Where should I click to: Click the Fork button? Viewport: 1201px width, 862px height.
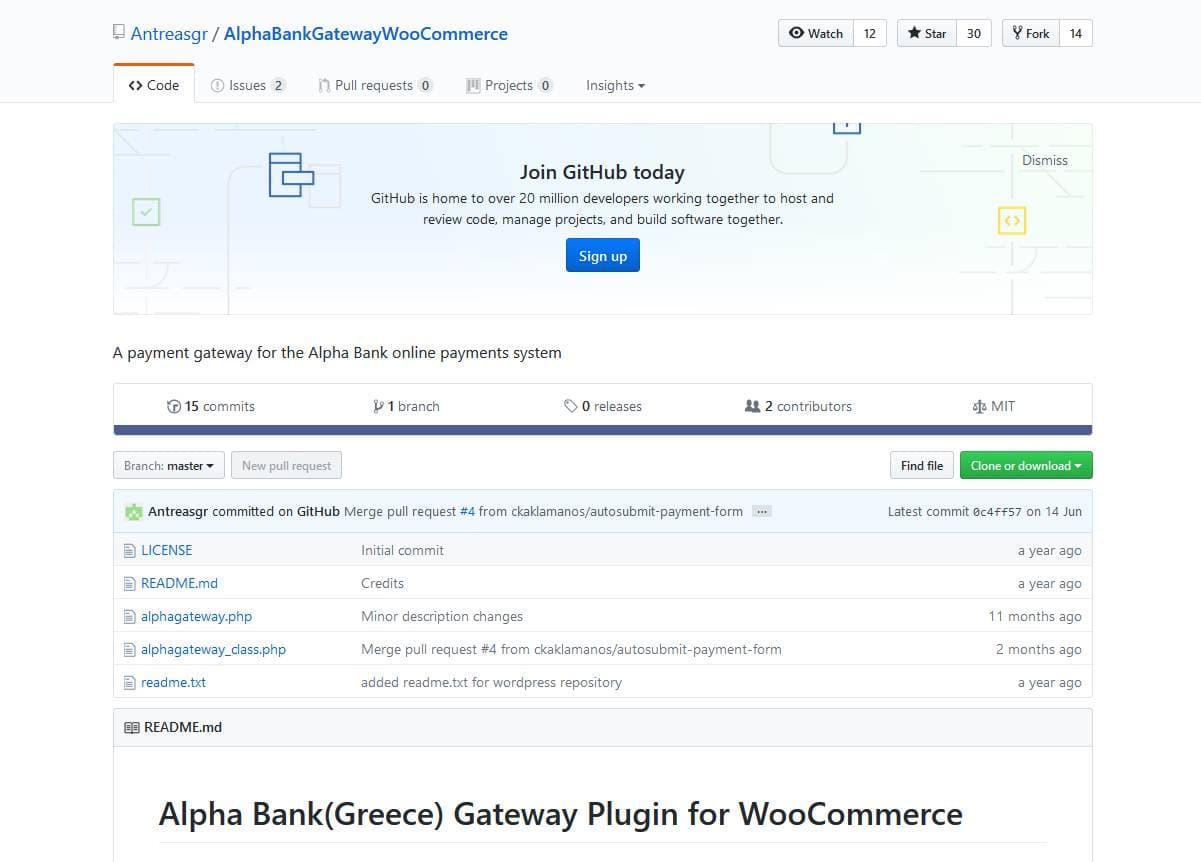pos(1029,33)
